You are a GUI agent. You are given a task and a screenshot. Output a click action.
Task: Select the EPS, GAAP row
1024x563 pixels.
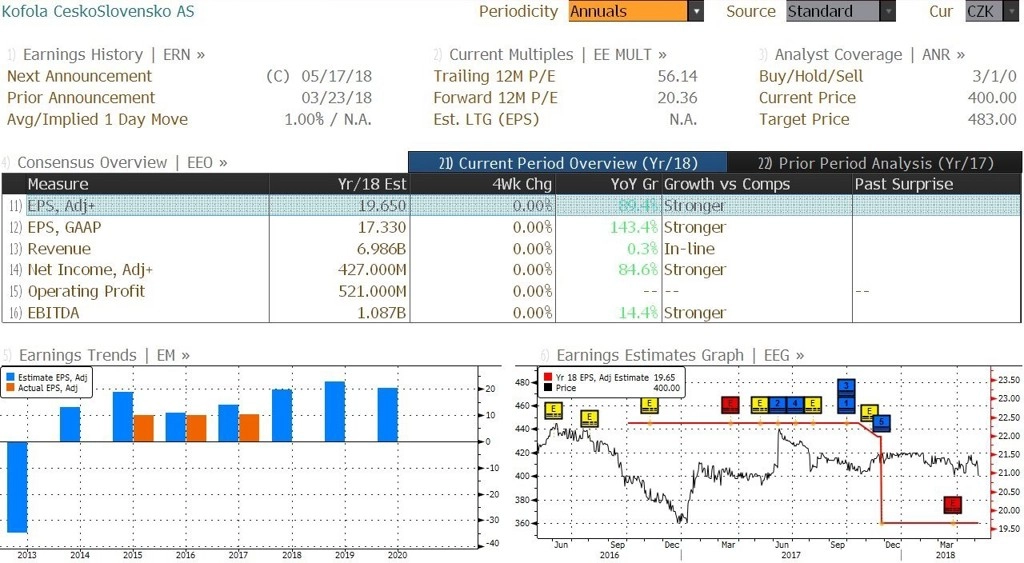point(511,227)
